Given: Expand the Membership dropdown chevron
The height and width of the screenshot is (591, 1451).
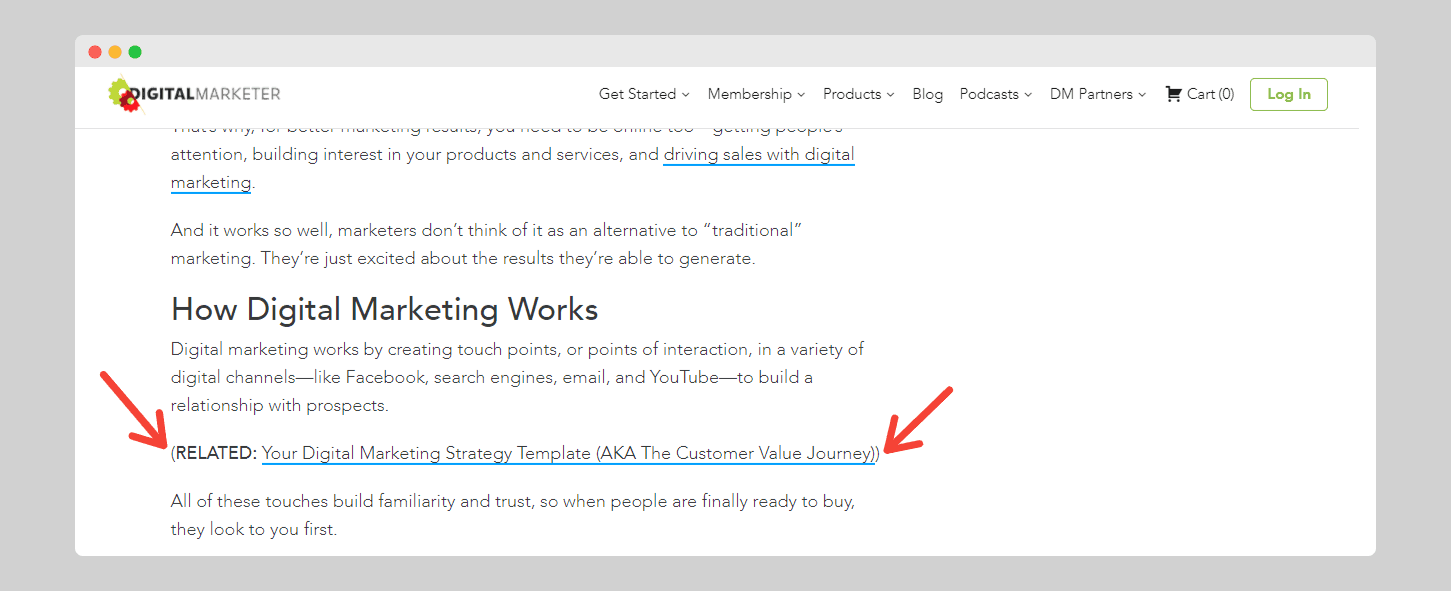Looking at the screenshot, I should 801,95.
